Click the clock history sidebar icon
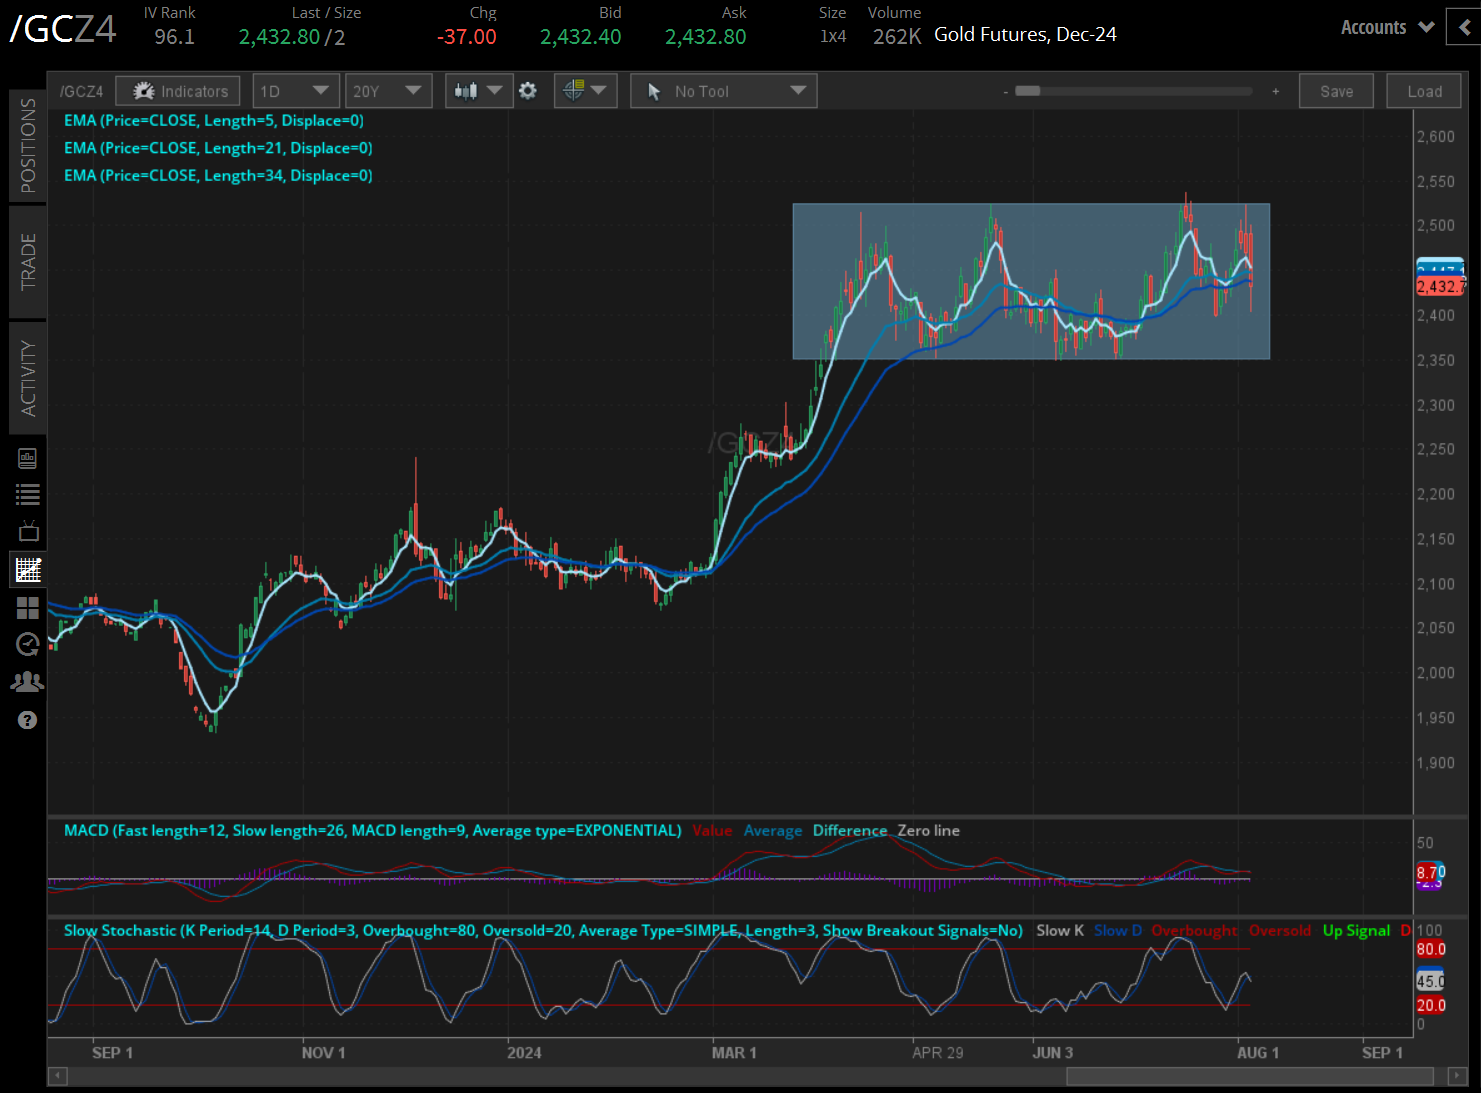The height and width of the screenshot is (1093, 1481). point(28,644)
